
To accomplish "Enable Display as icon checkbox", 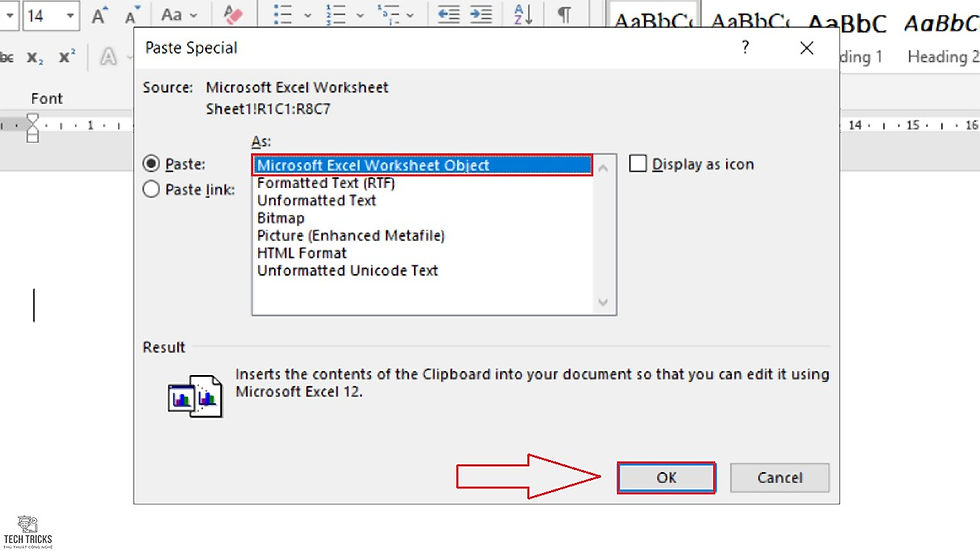I will pyautogui.click(x=638, y=164).
